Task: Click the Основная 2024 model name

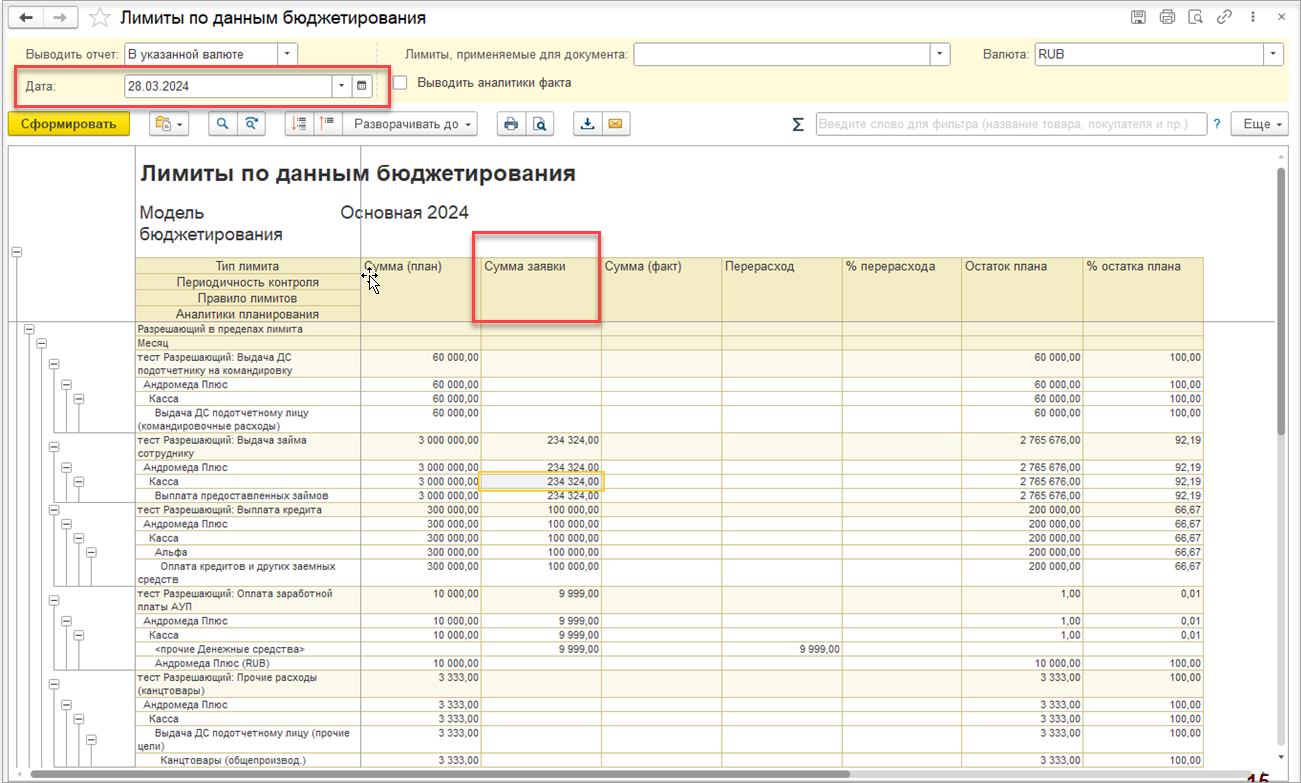Action: pos(404,212)
